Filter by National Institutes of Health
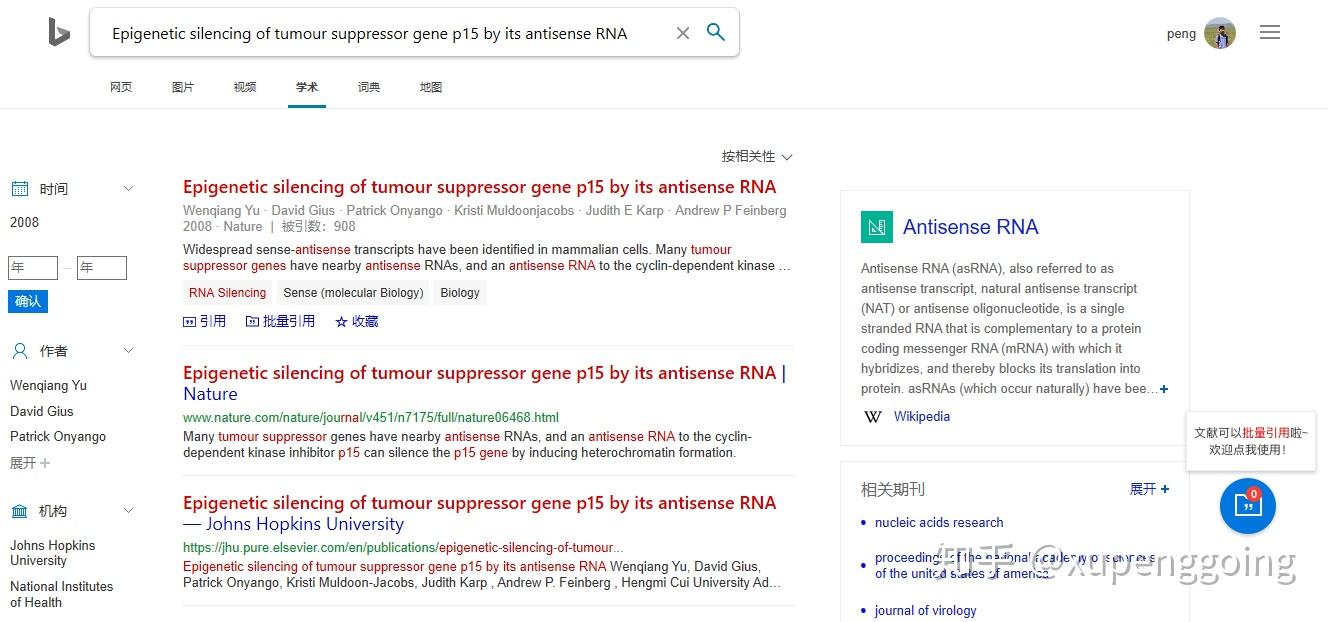The height and width of the screenshot is (622, 1328). (62, 594)
